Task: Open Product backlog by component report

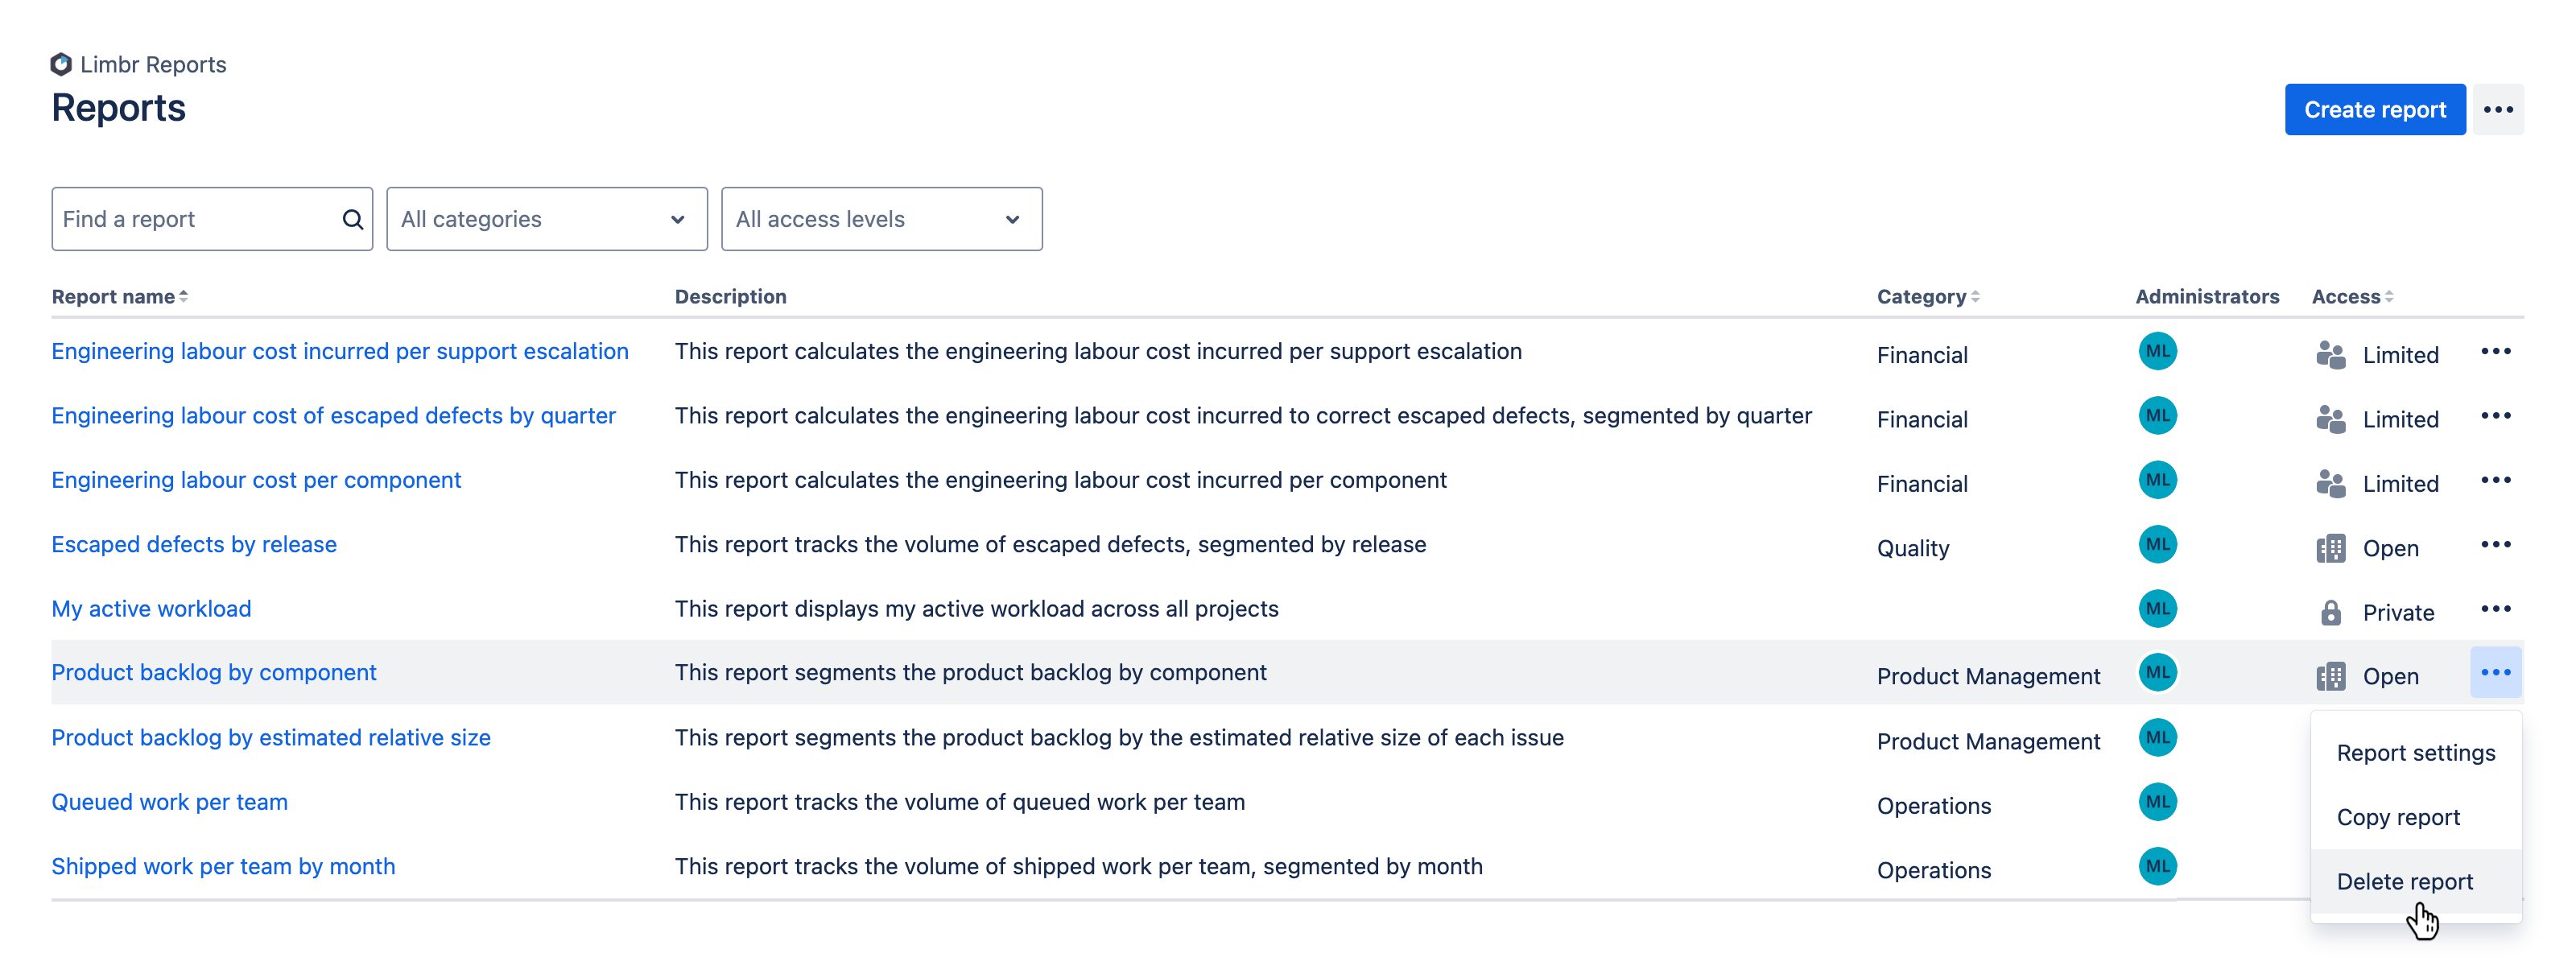Action: (x=214, y=673)
